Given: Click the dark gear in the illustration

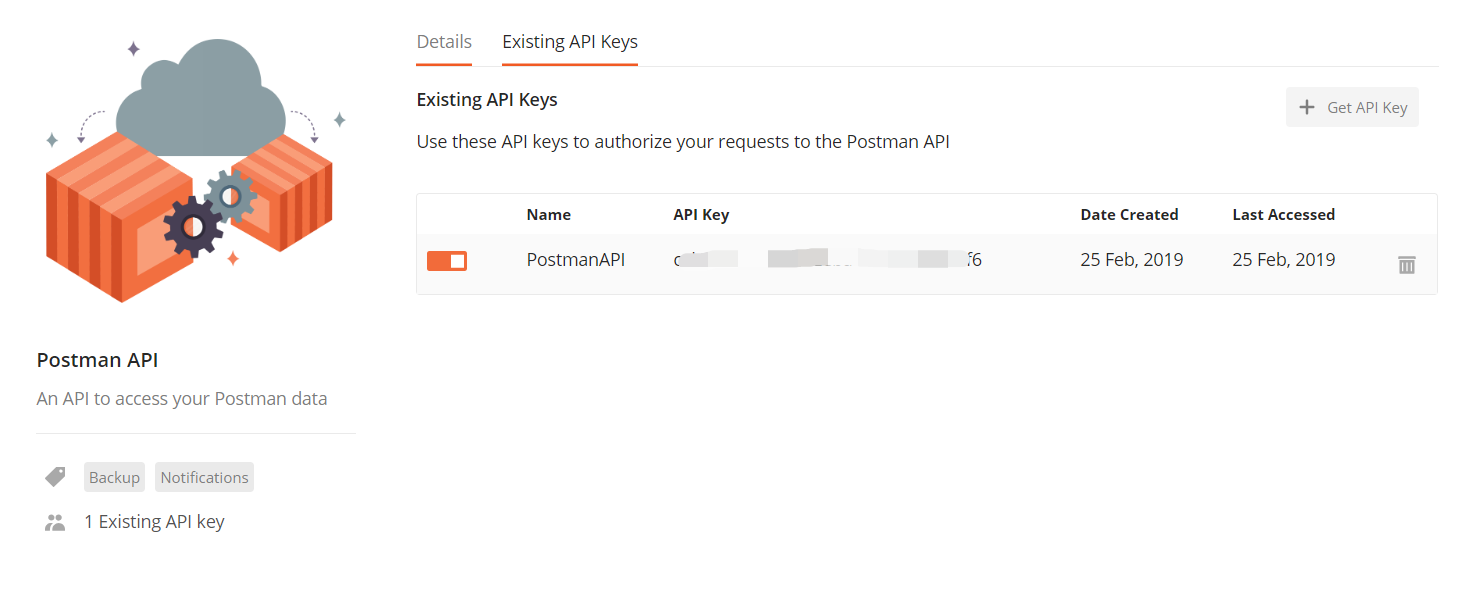Looking at the screenshot, I should pos(194,228).
